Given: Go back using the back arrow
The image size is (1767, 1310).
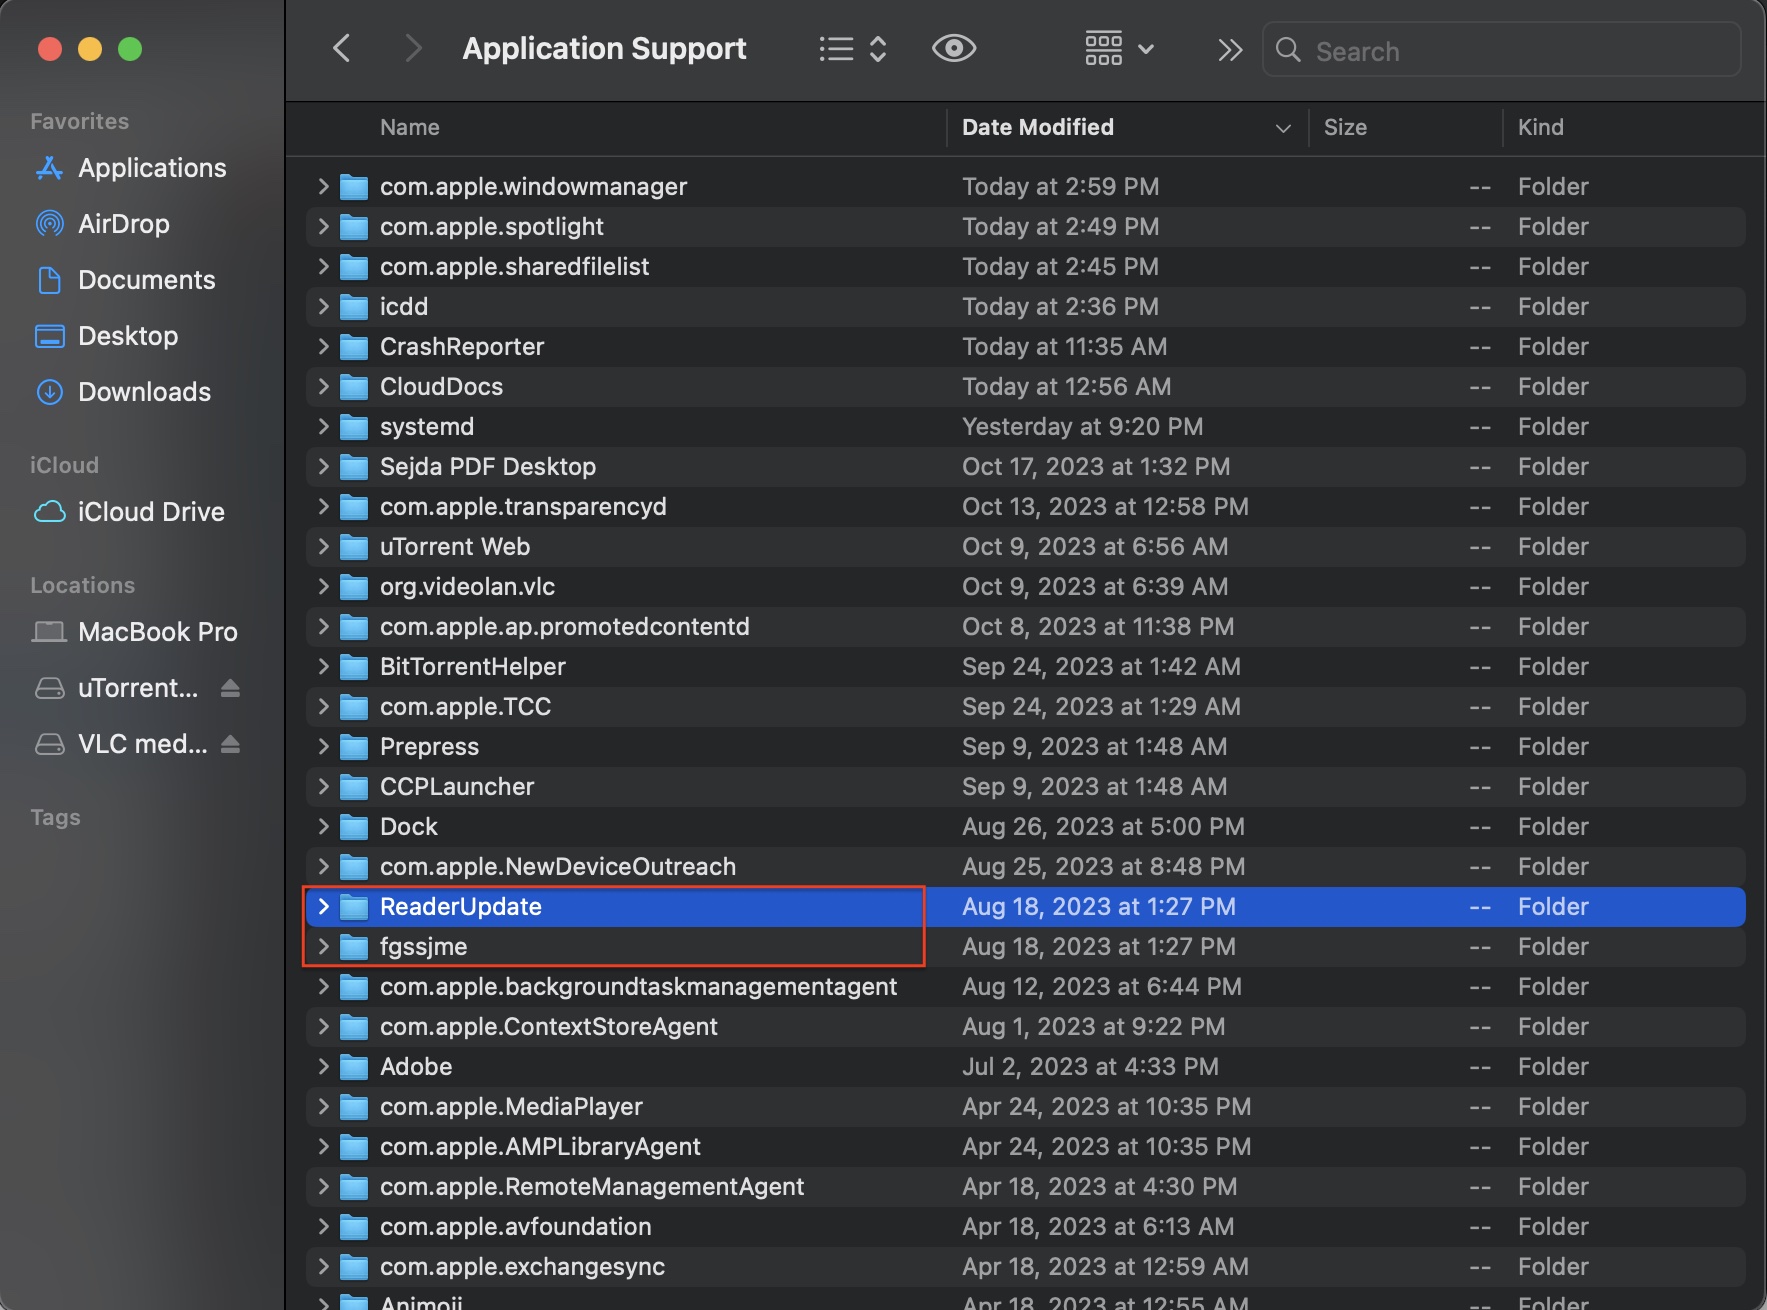Looking at the screenshot, I should (342, 48).
